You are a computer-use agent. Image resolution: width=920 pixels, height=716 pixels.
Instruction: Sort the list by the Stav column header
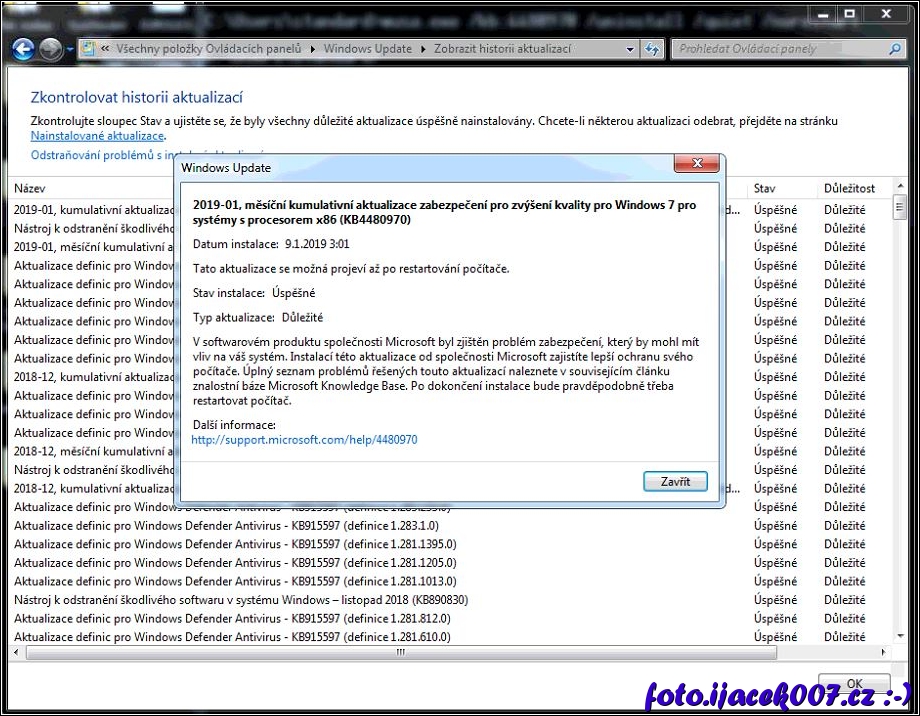point(765,188)
